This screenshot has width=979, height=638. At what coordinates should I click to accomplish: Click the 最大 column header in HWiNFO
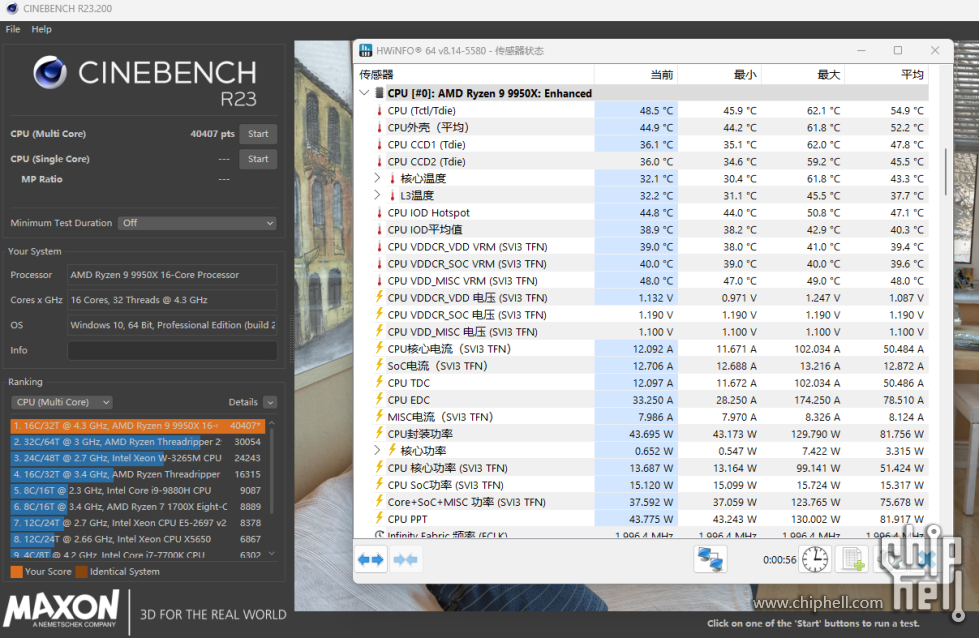point(803,75)
